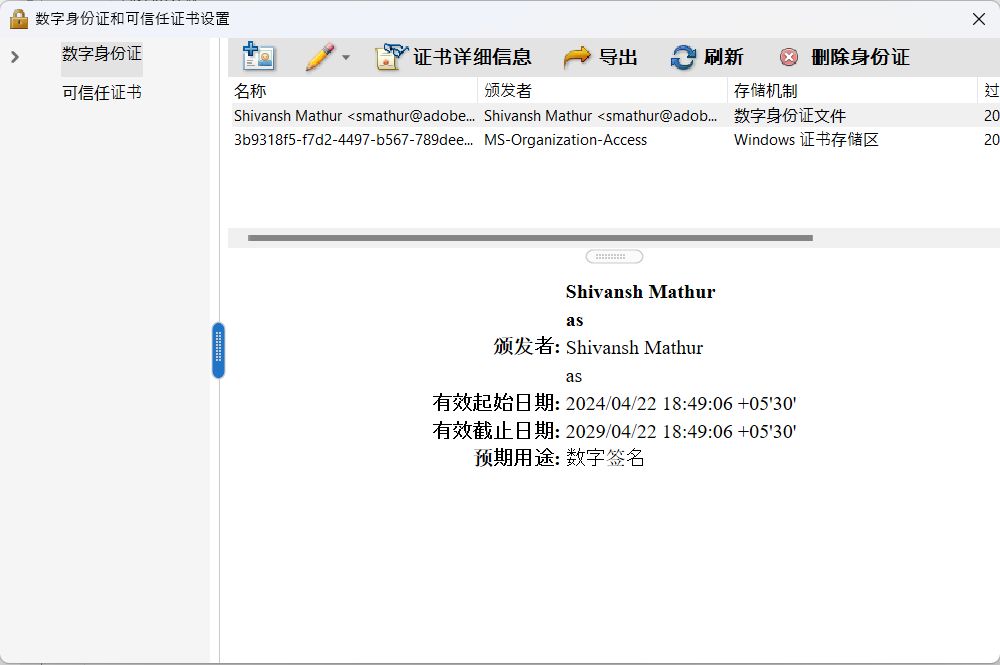Click the certificate icon beside 证书详细信息

tap(388, 57)
